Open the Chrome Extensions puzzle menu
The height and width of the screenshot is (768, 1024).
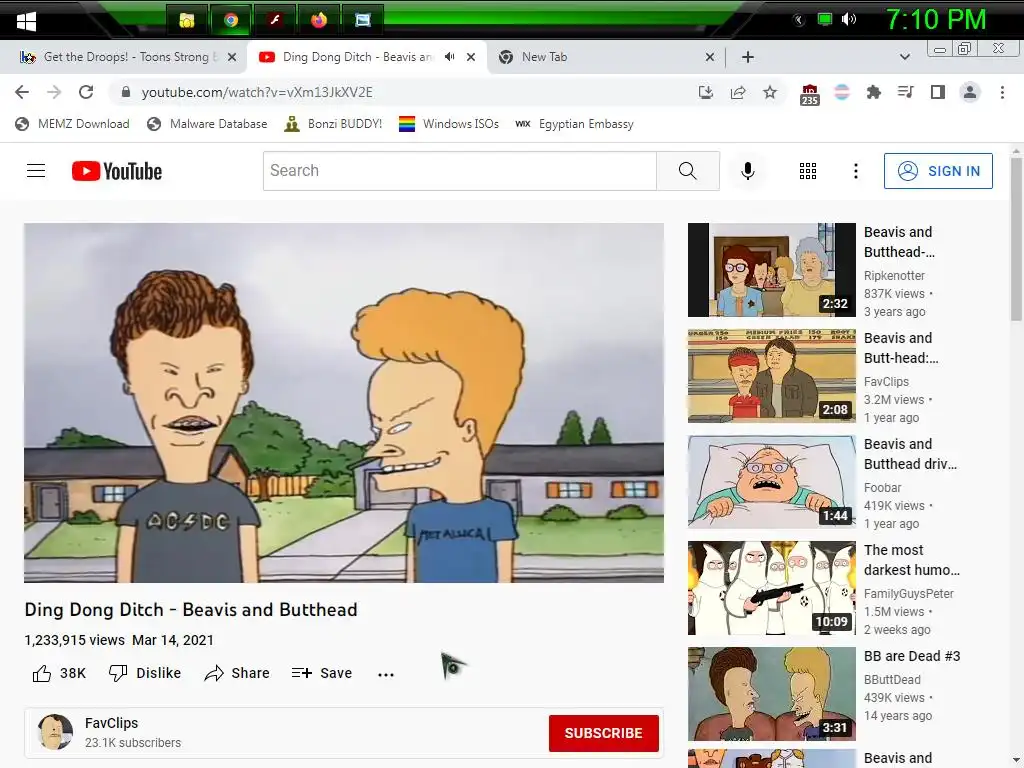point(873,92)
